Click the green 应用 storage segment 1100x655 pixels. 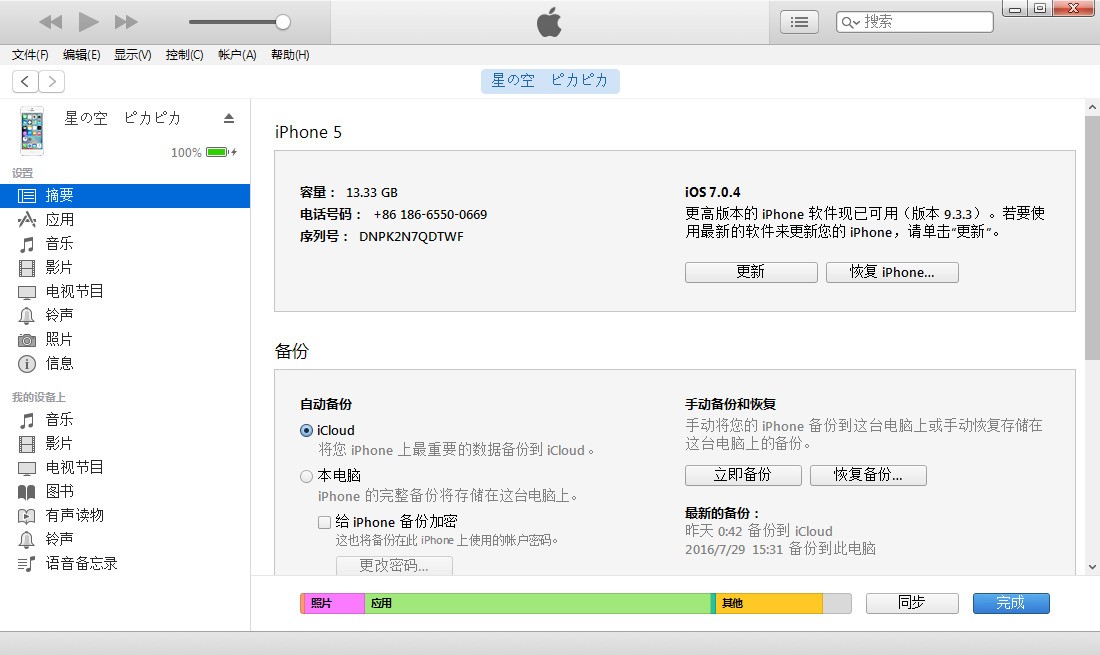pyautogui.click(x=537, y=603)
